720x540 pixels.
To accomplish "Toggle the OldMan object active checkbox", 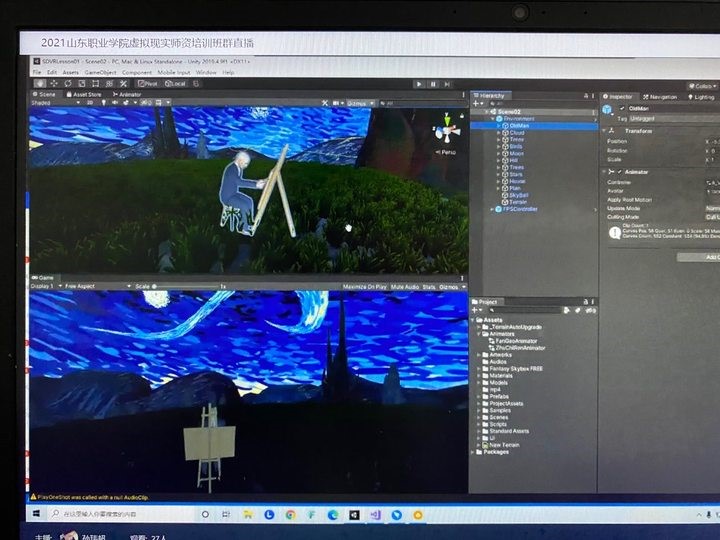I will pos(620,108).
